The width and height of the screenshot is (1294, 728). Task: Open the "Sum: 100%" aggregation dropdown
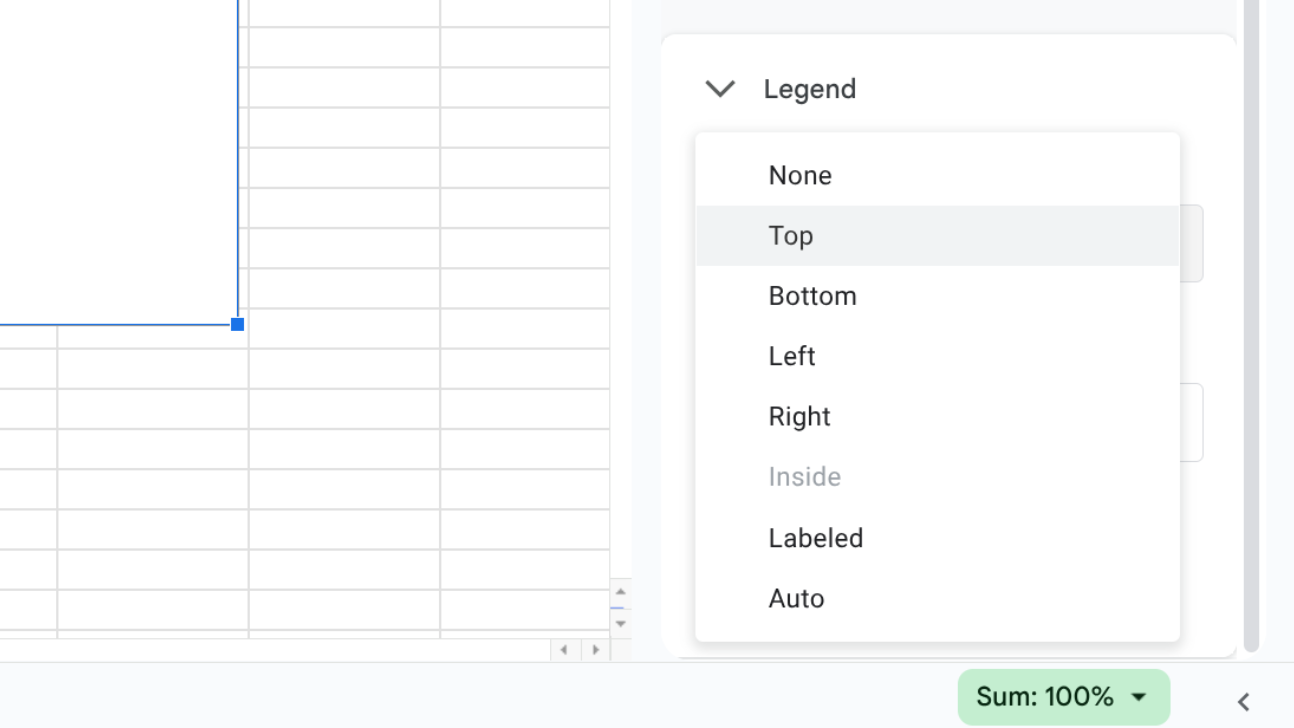1063,697
